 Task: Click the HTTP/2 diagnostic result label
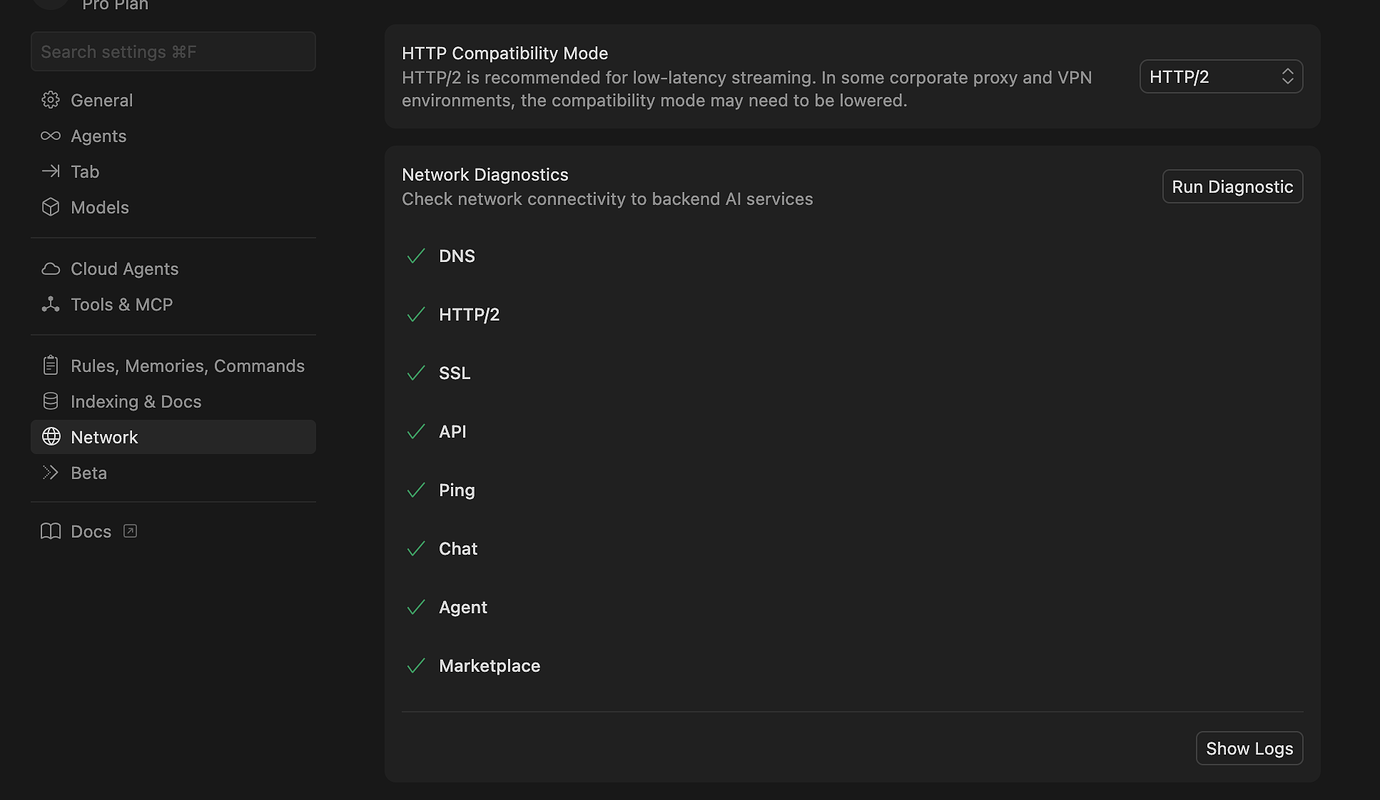469,314
